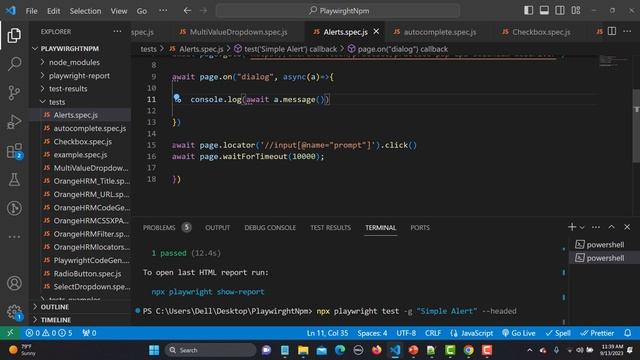Open the Search view in activity bar
The height and width of the screenshot is (360, 640).
(14, 64)
